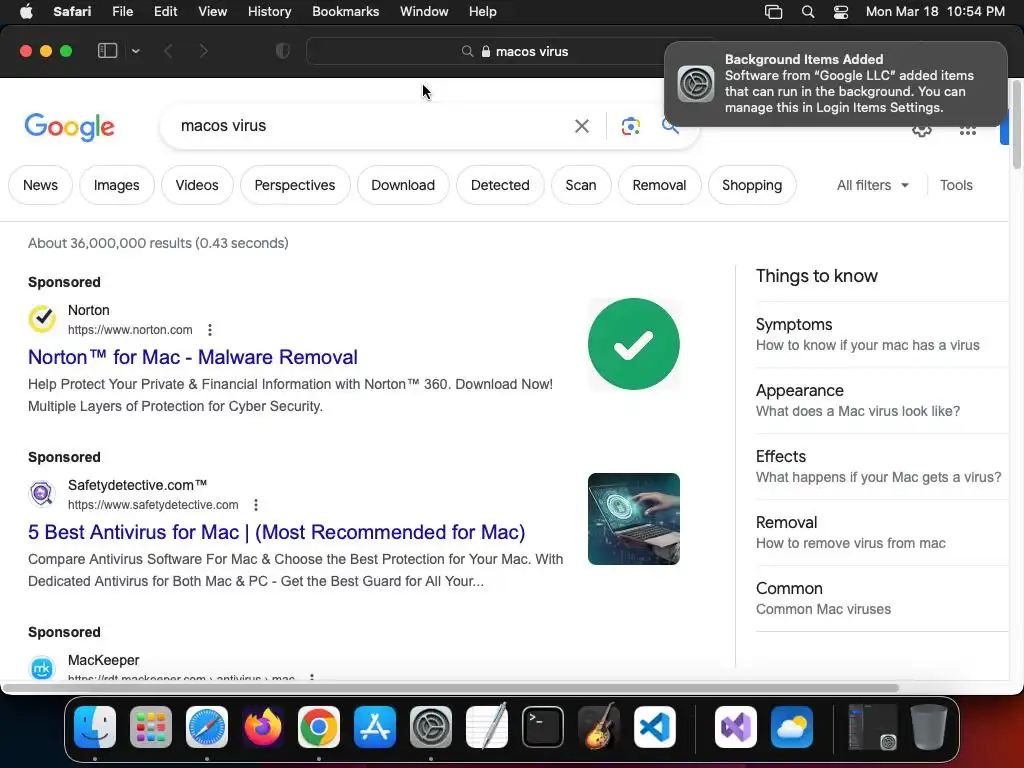1024x768 pixels.
Task: Open Firefox from the Dock
Action: point(263,727)
